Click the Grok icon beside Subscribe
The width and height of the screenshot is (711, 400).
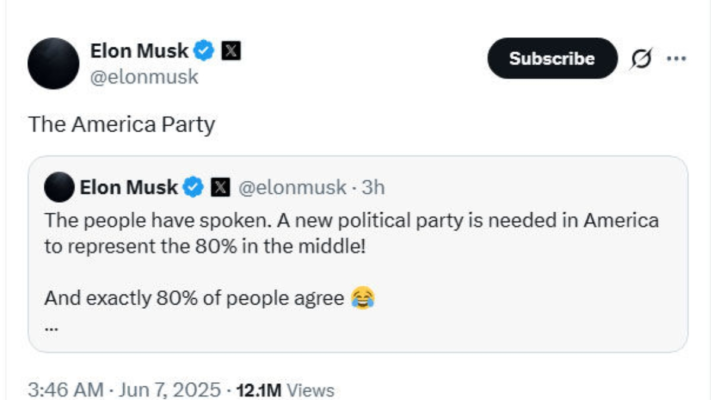click(x=639, y=59)
